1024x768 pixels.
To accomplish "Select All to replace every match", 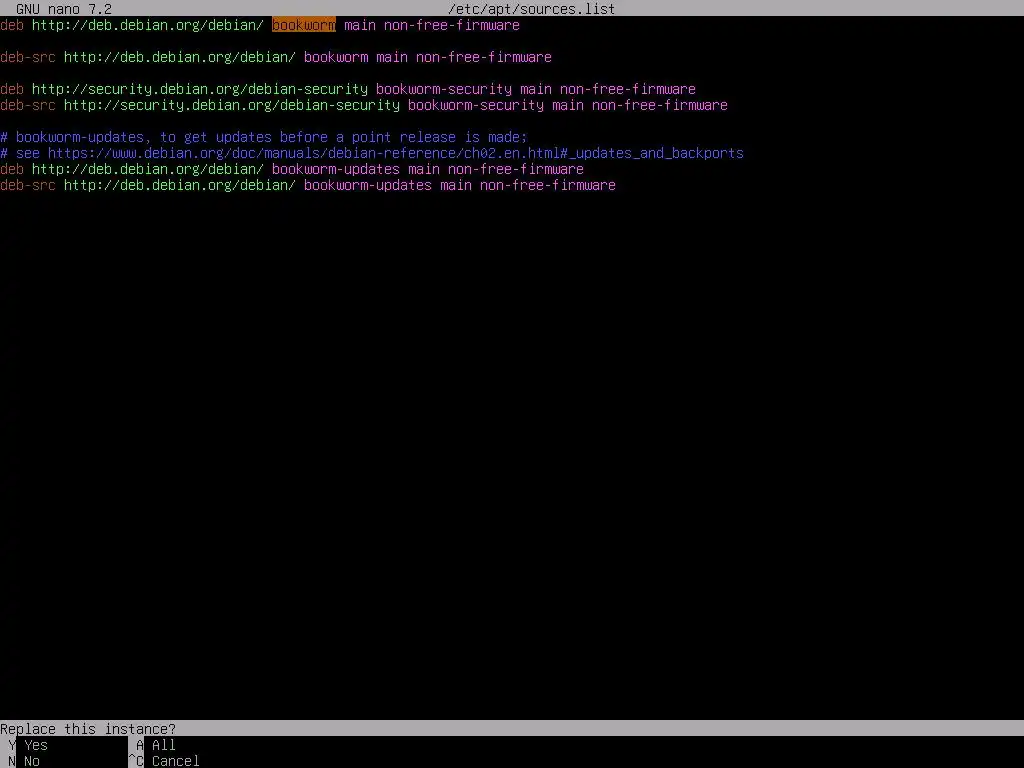I will [164, 745].
